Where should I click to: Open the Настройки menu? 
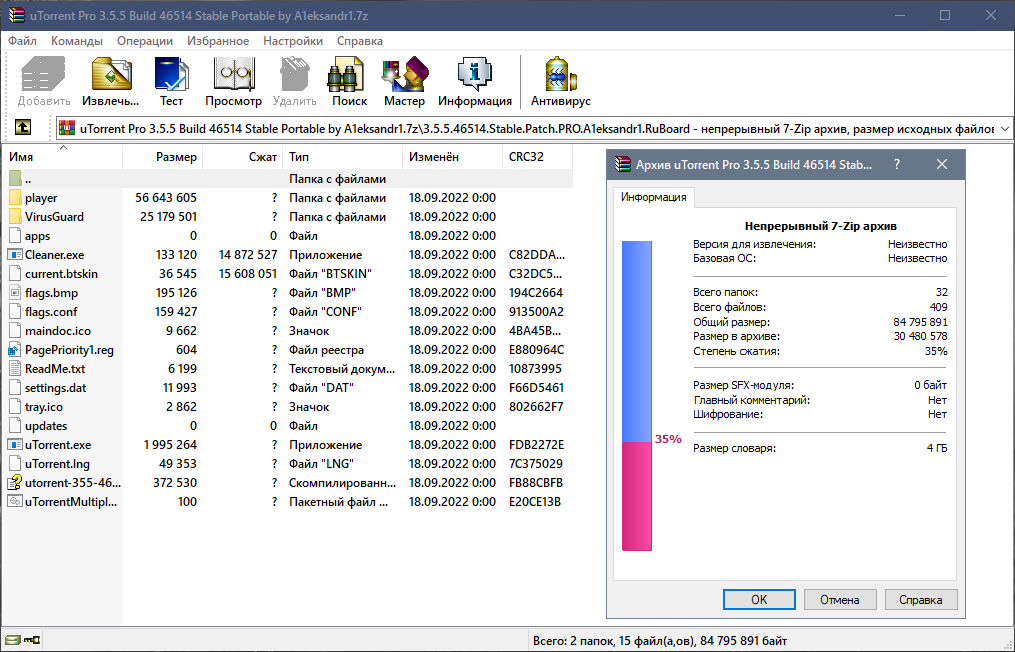(x=293, y=41)
